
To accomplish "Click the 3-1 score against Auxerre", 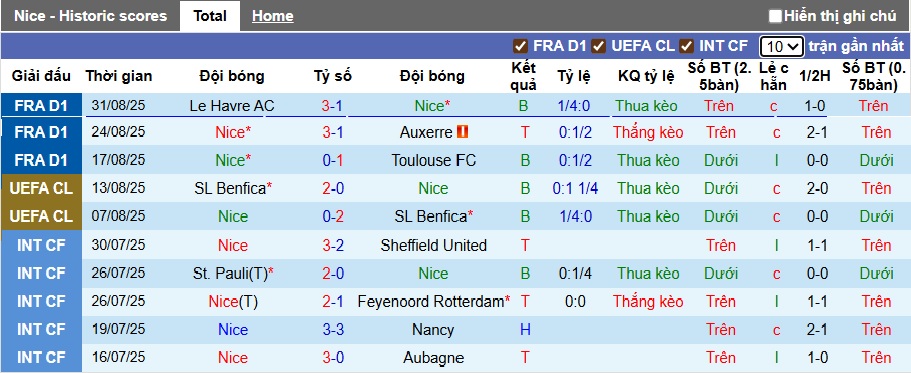I will tap(332, 132).
